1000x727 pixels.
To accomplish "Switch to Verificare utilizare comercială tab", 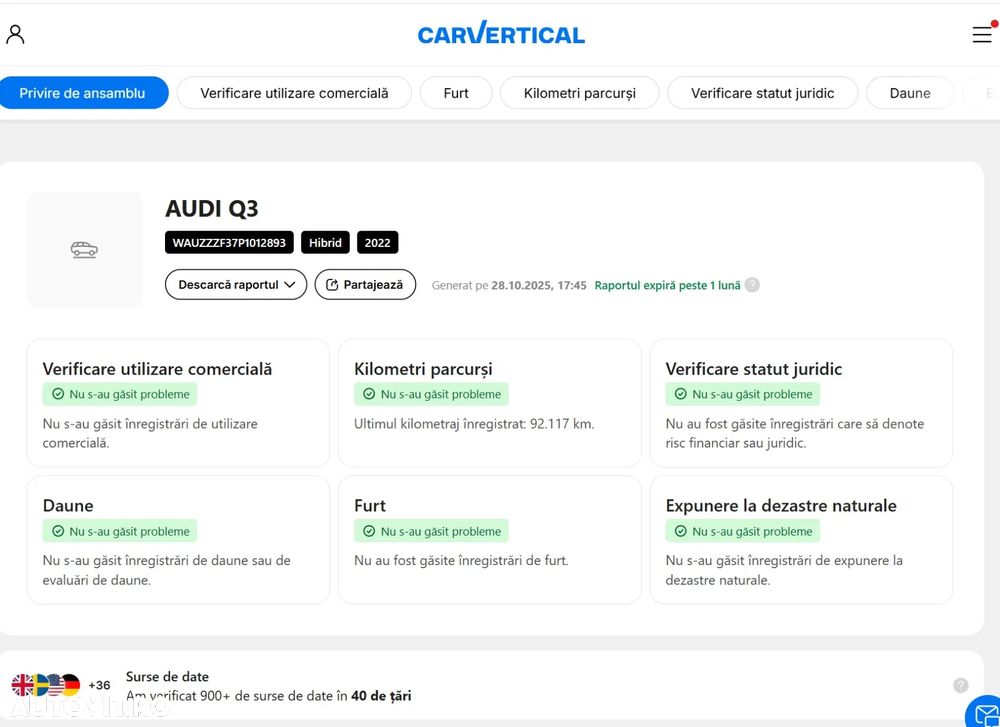I will [x=294, y=93].
